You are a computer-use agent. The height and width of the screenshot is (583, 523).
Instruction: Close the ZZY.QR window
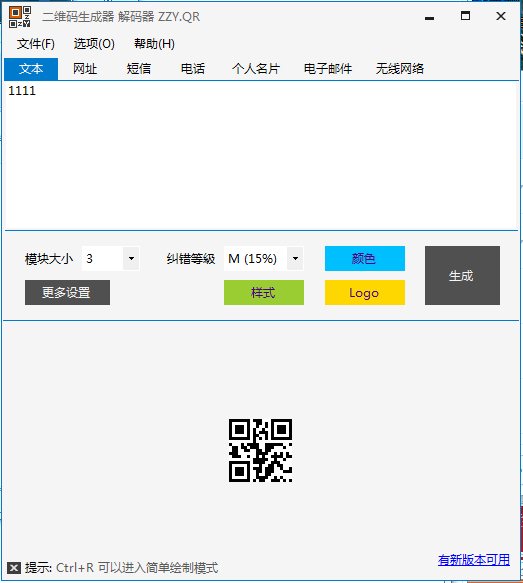click(x=501, y=16)
